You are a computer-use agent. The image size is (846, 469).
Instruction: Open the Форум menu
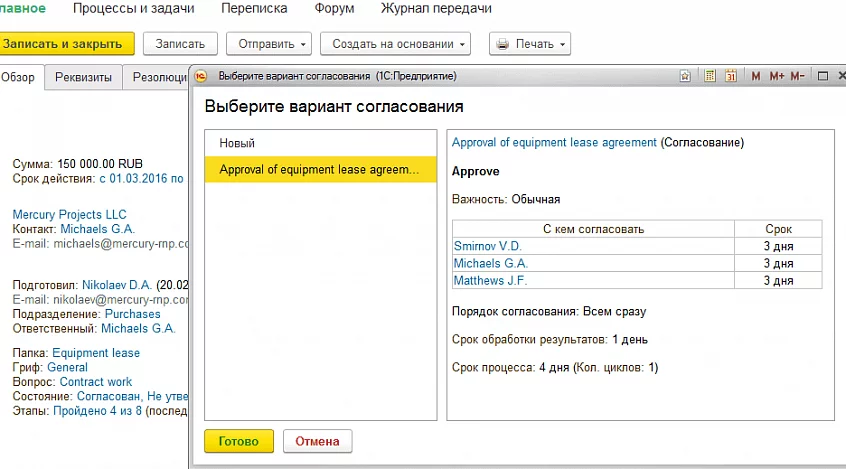pyautogui.click(x=335, y=8)
